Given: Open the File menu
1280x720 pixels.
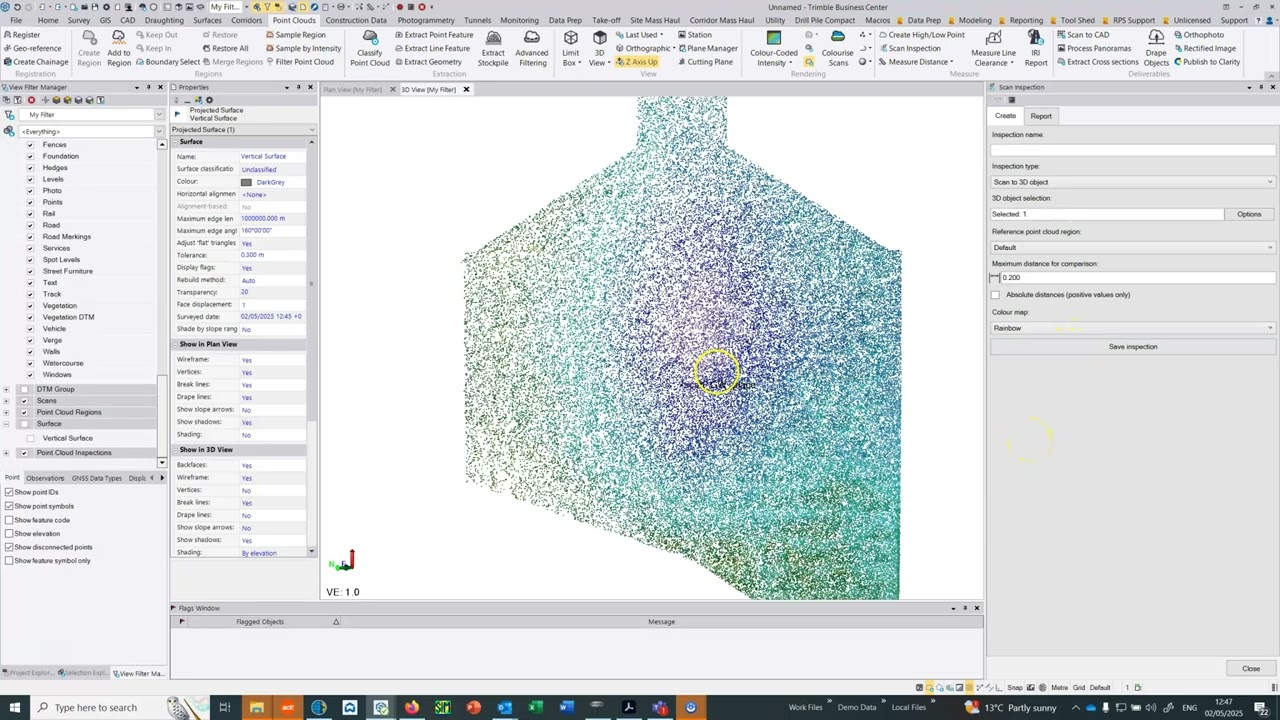Looking at the screenshot, I should click(16, 20).
